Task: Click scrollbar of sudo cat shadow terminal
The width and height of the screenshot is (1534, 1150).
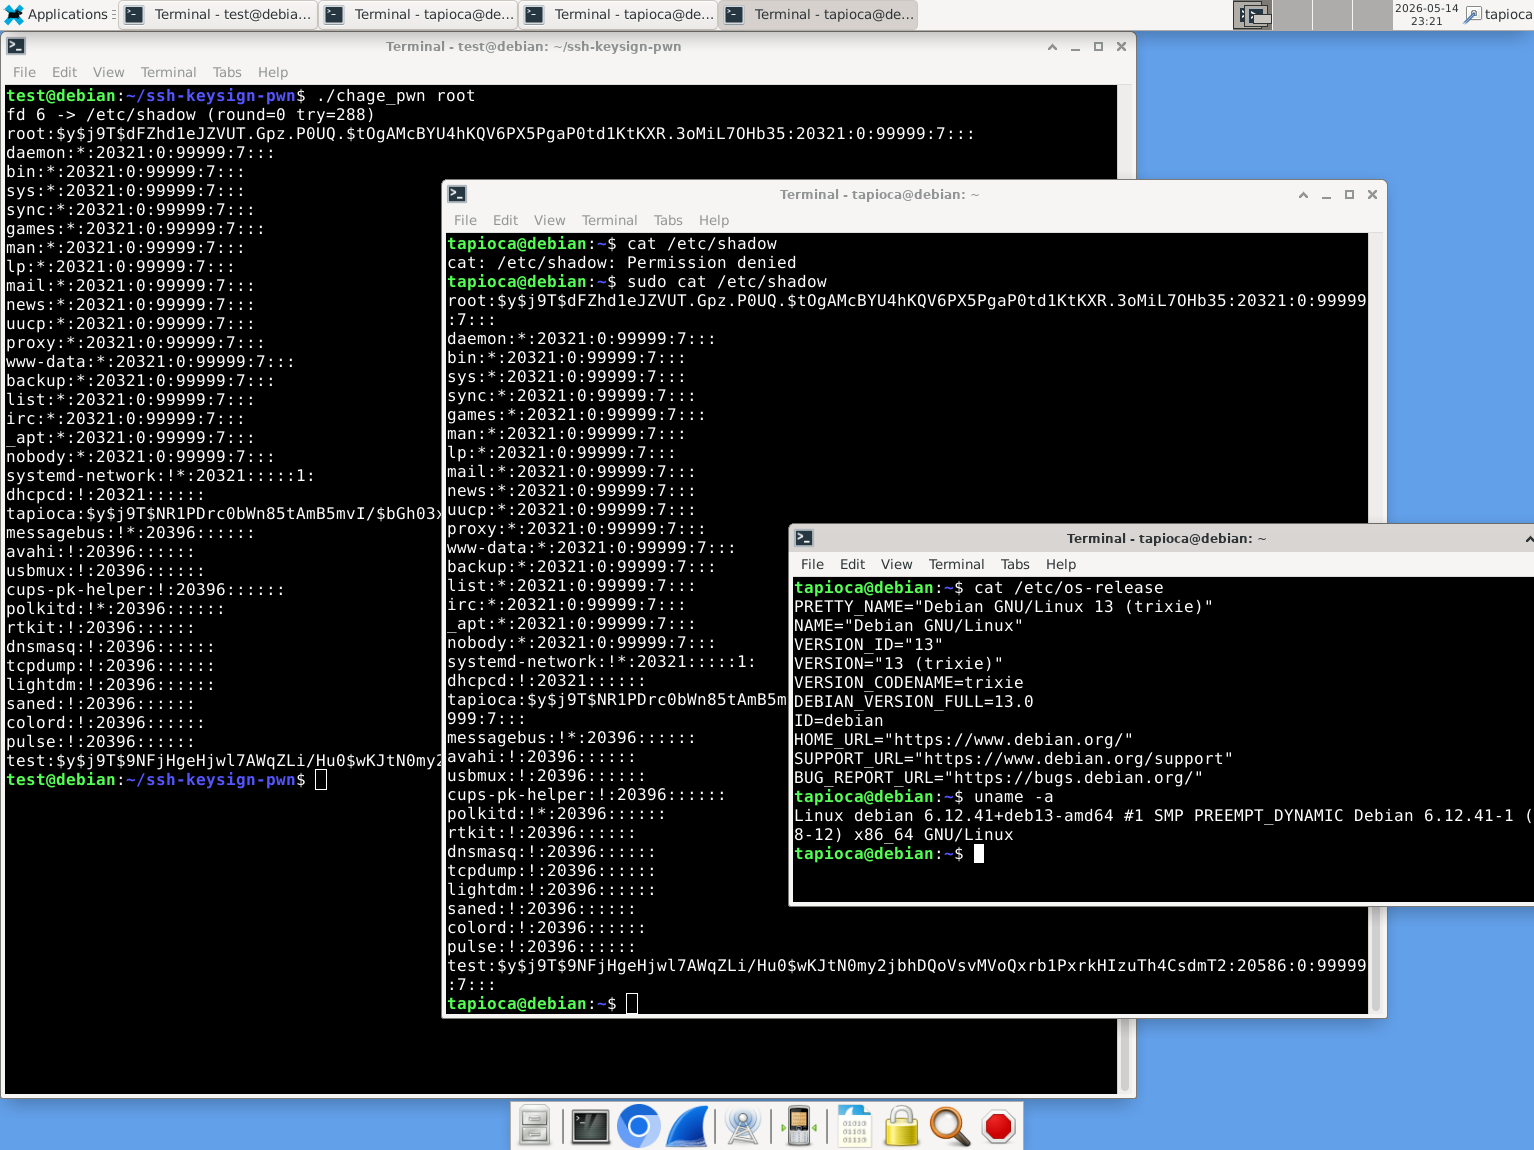Action: coord(1375,623)
